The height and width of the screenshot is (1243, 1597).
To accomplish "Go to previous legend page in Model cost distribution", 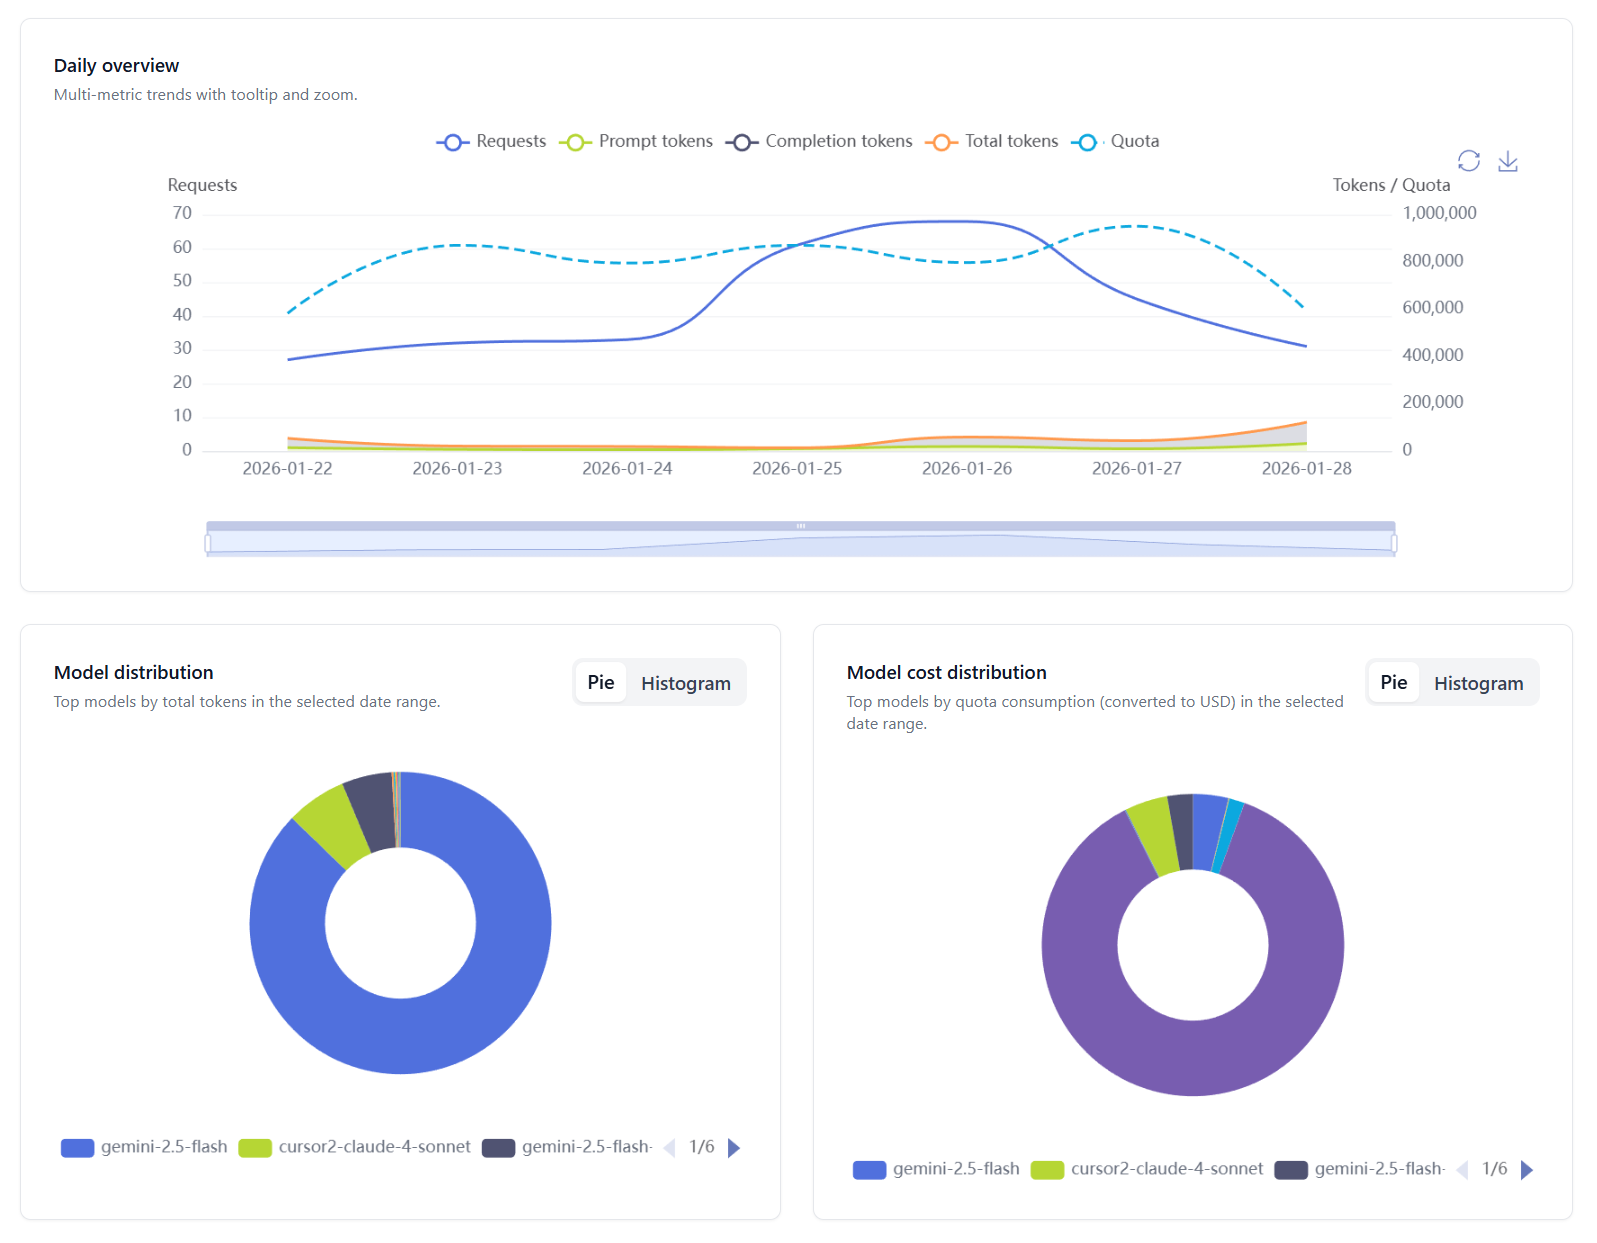I will (1463, 1170).
